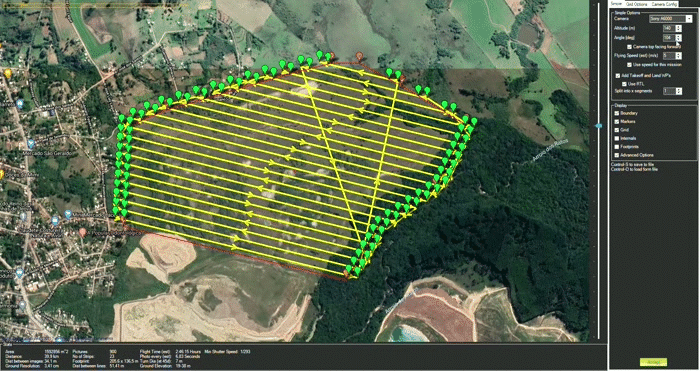Screen dimensions: 700x371
Task: Toggle Camera top facing forward checkbox
Action: click(629, 47)
